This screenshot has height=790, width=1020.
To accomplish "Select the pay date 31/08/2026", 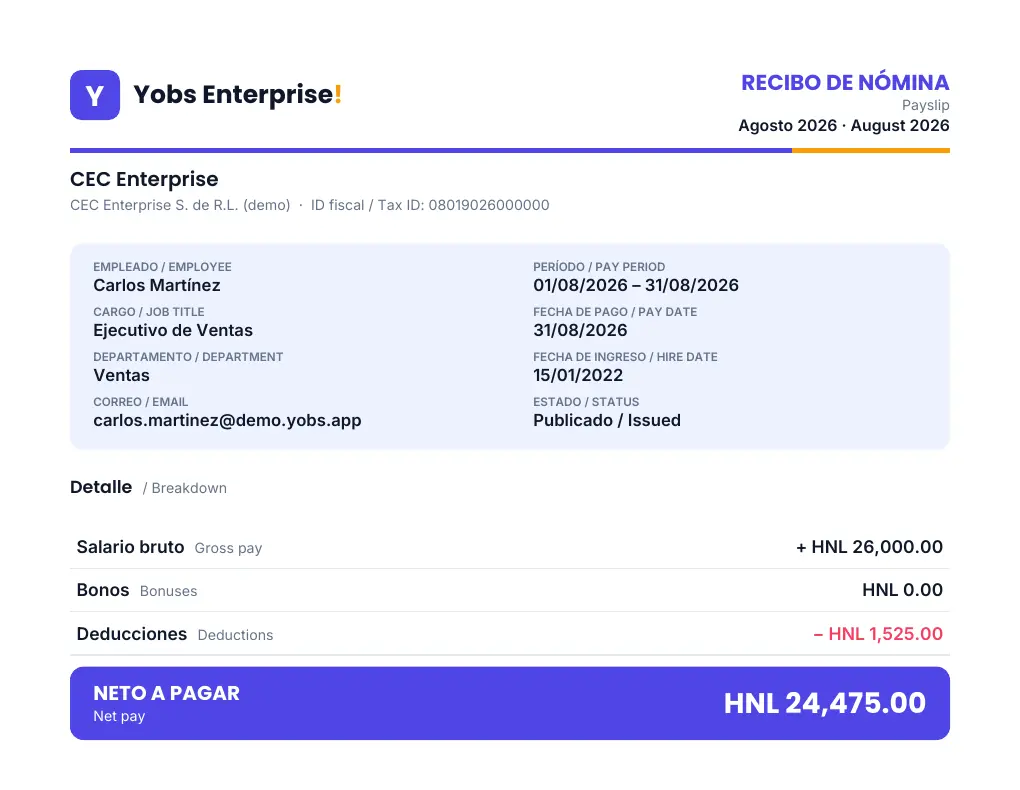I will pyautogui.click(x=580, y=330).
